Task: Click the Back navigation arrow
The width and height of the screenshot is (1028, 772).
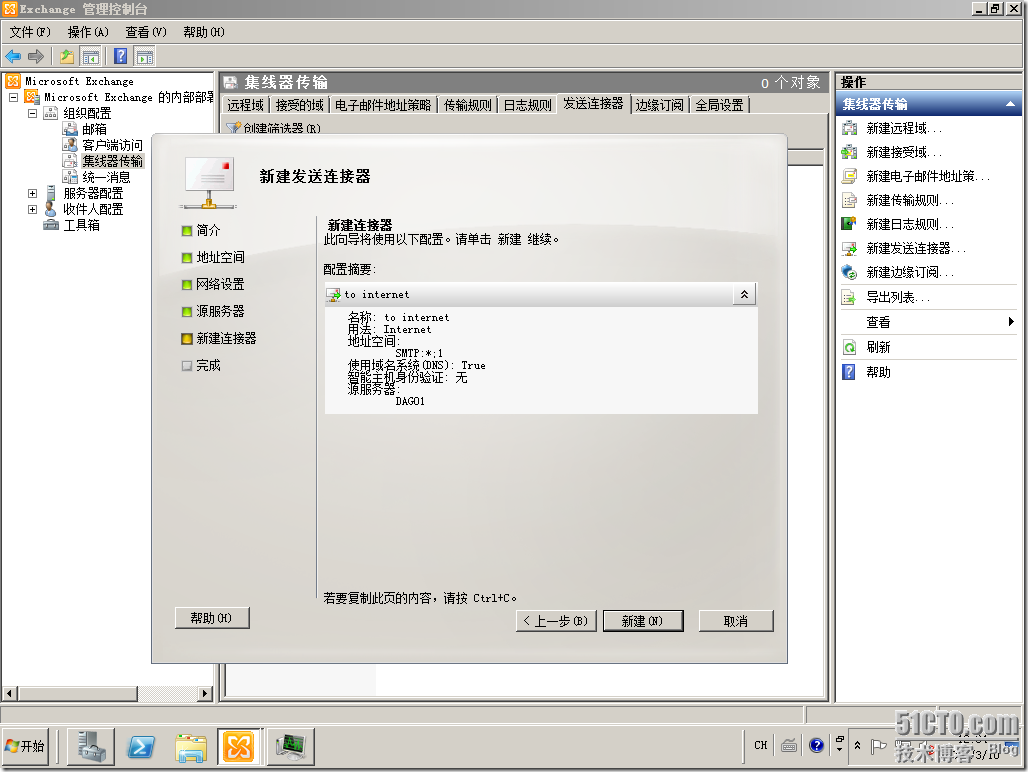Action: coord(12,55)
